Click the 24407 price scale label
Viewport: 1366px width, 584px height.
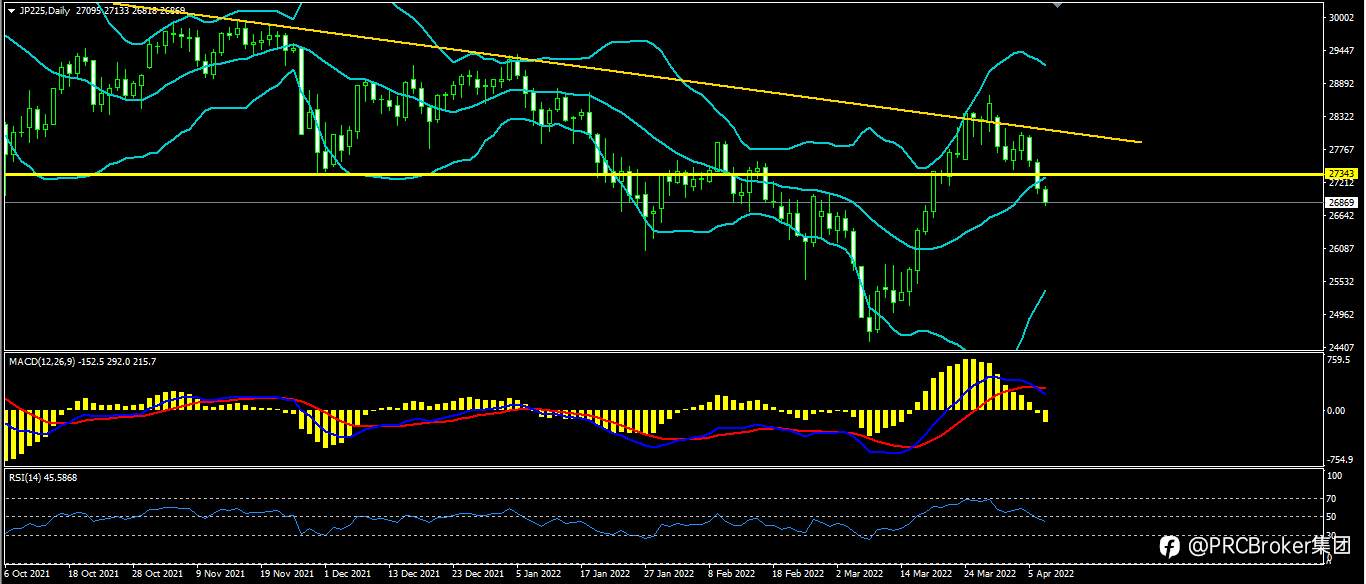tap(1341, 347)
